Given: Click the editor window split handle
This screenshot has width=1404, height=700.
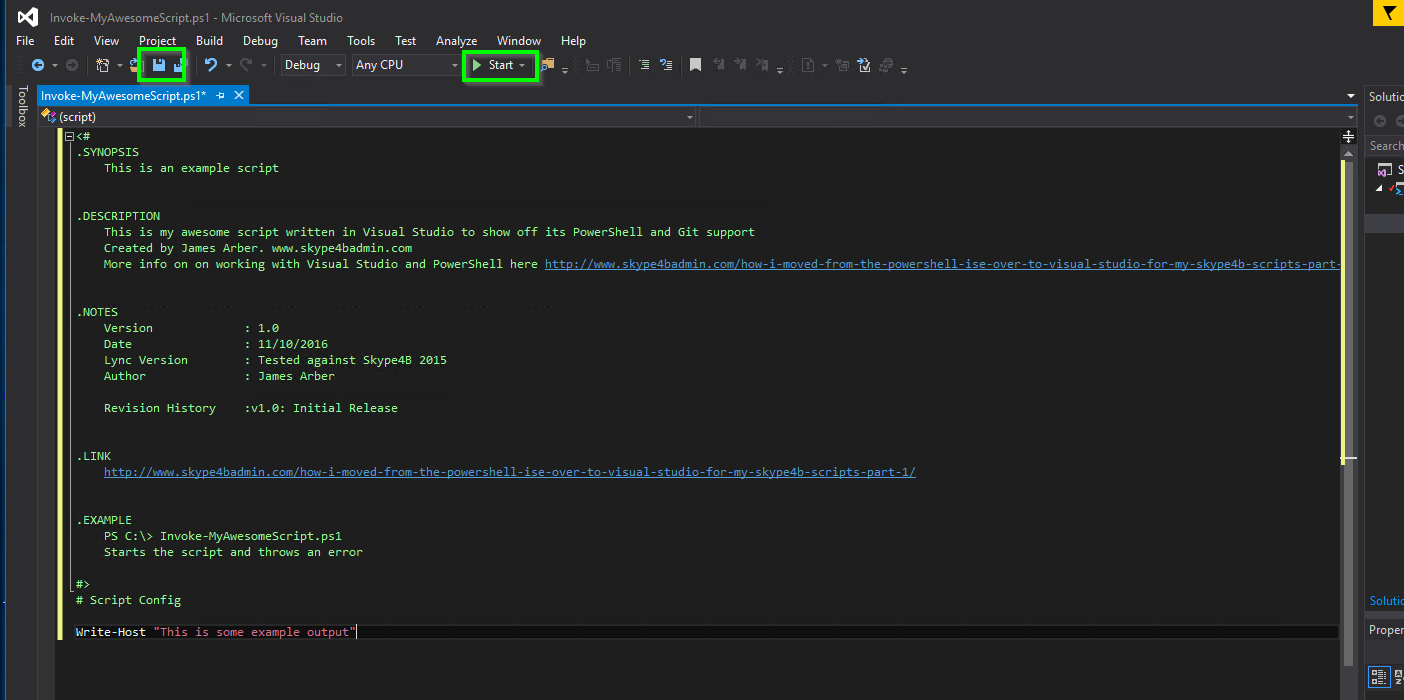Looking at the screenshot, I should 1348,136.
